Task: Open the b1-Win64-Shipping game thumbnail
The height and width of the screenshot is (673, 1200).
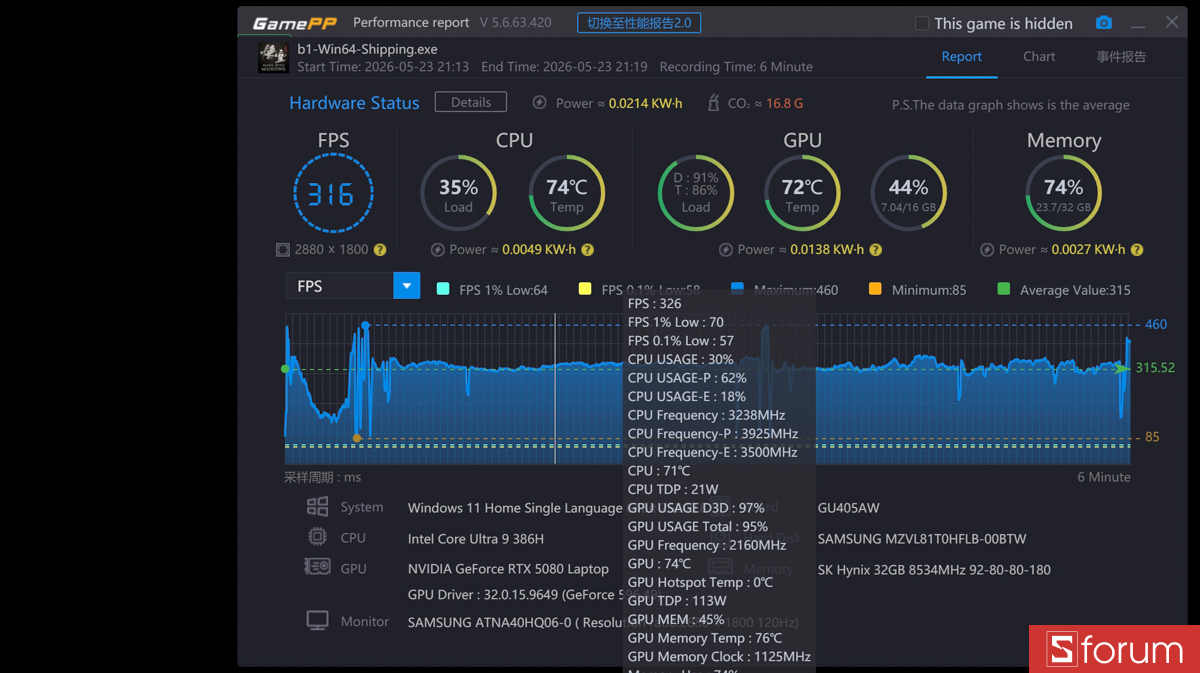Action: (274, 57)
